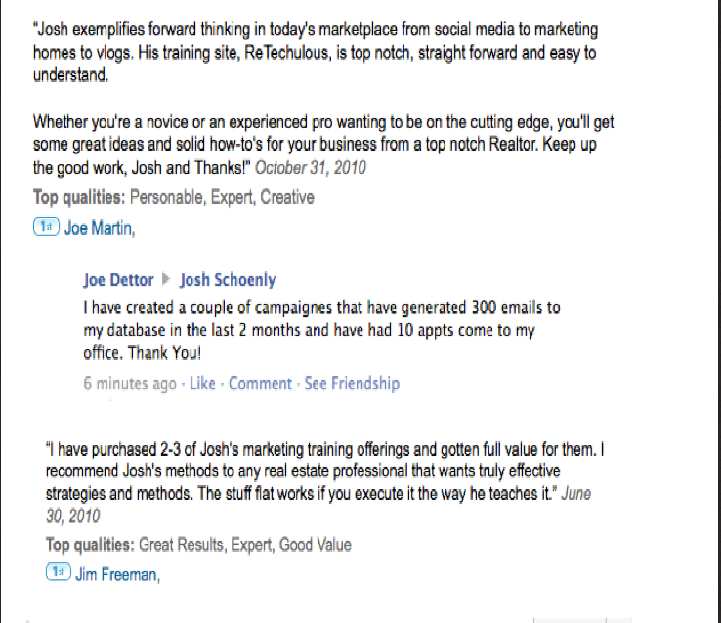Click "Top qualities: Personable, Expert, Creative" line
This screenshot has width=721, height=623.
click(x=173, y=197)
